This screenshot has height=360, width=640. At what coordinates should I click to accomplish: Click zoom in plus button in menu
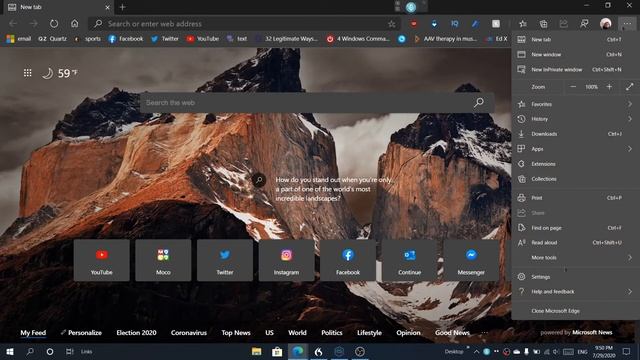coord(609,87)
